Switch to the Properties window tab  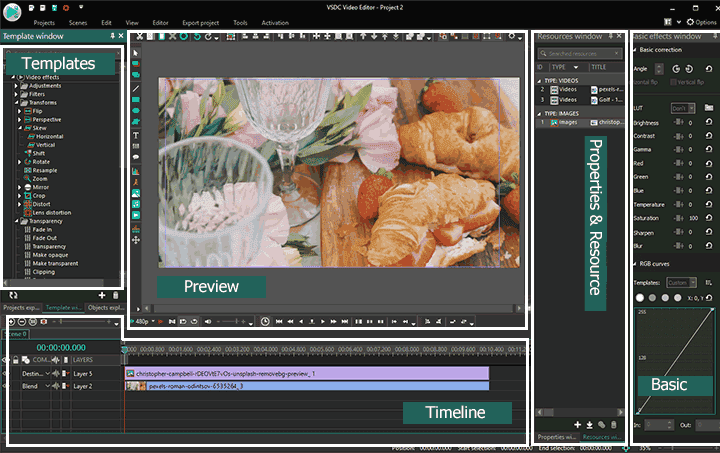(x=554, y=437)
